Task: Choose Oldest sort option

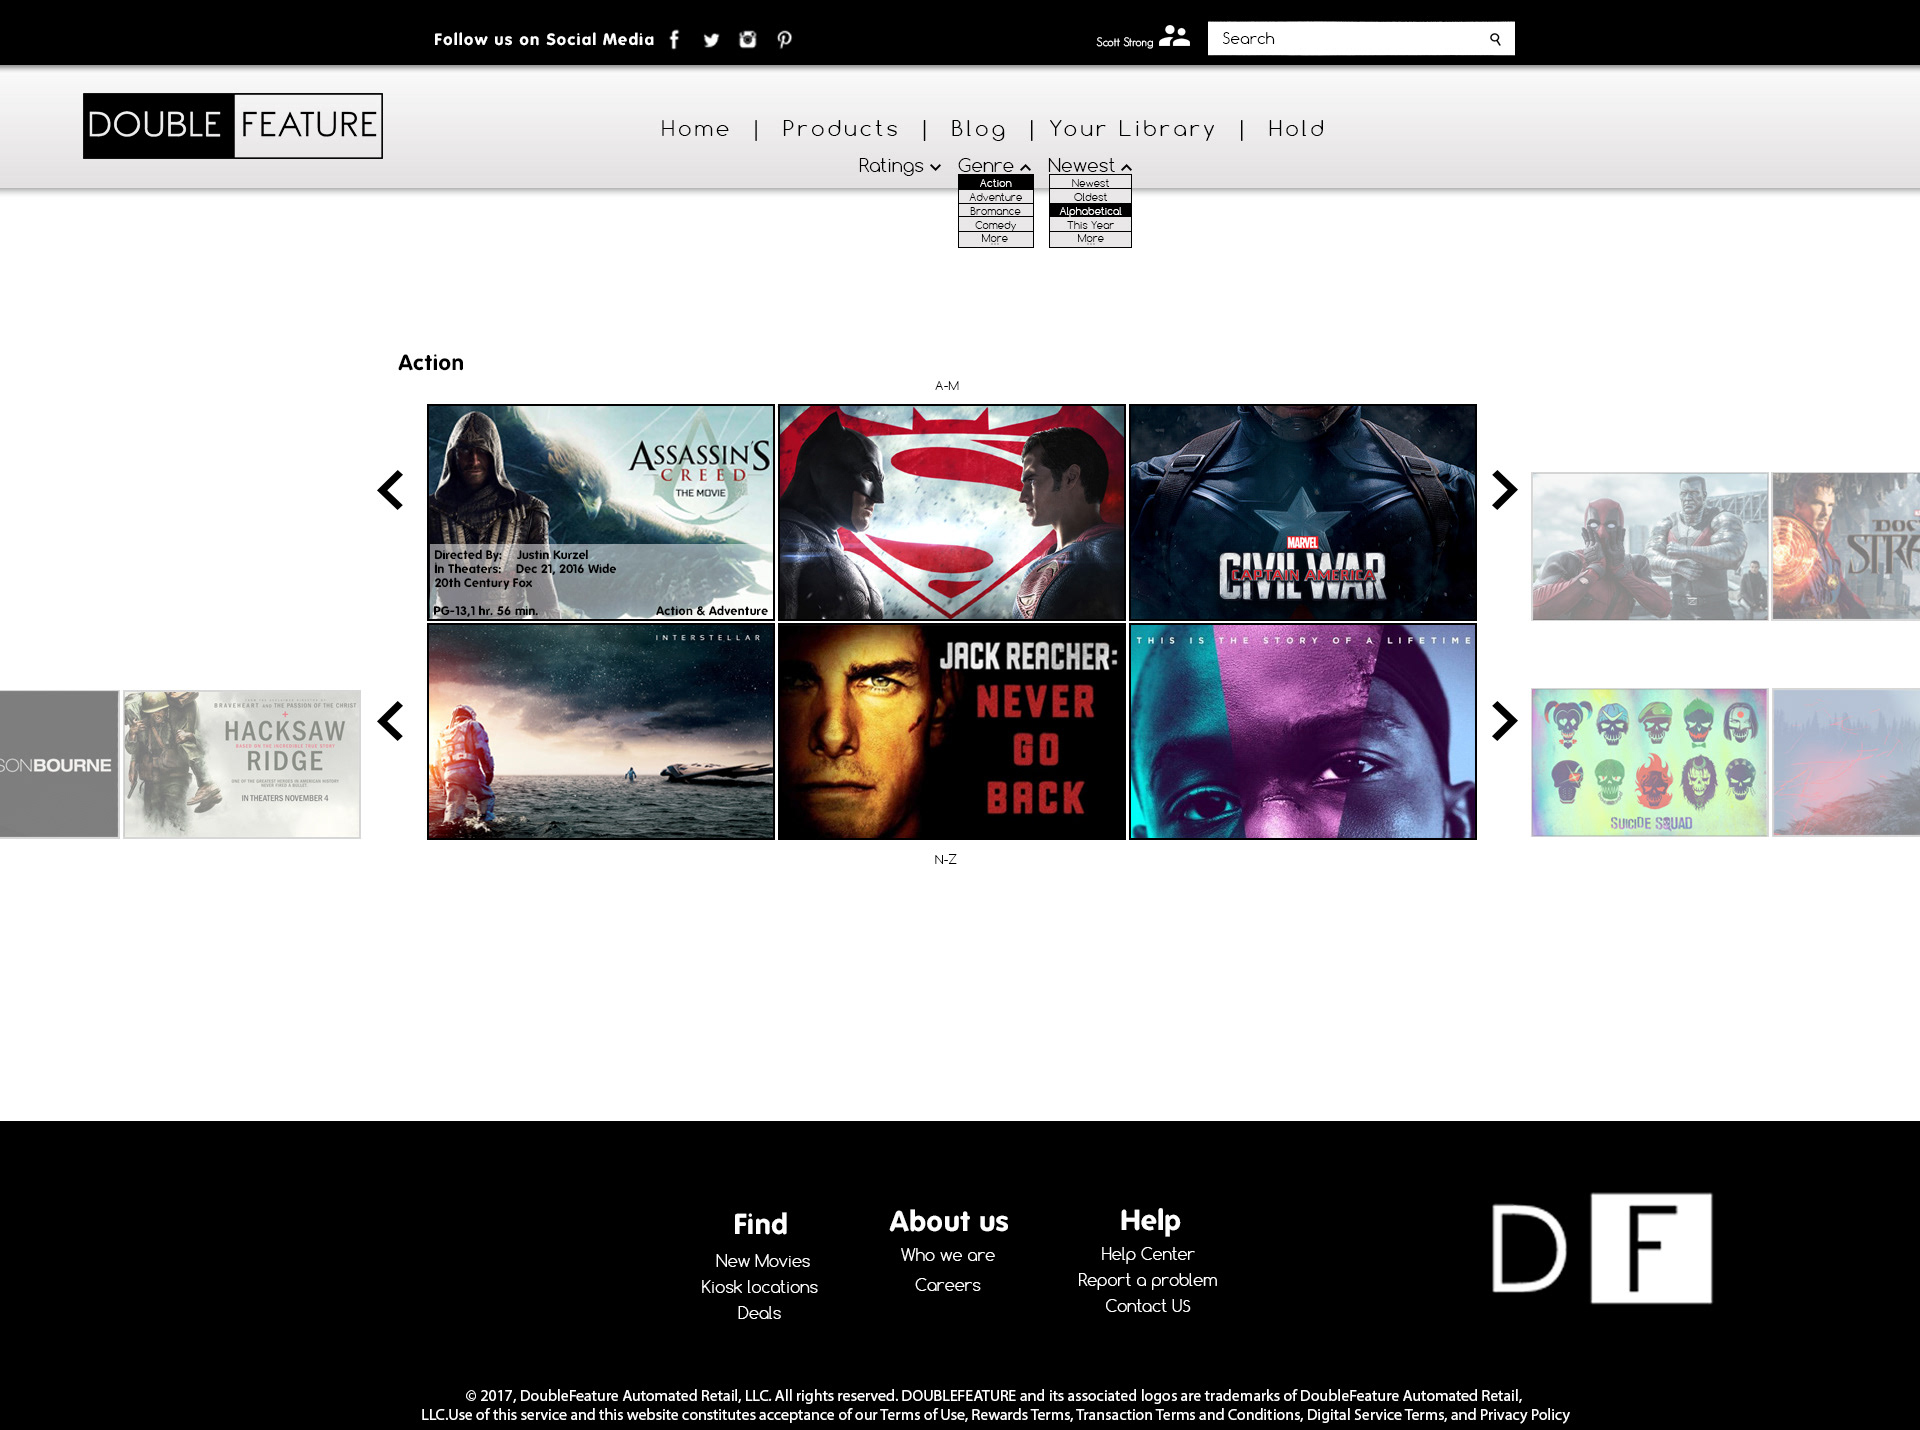Action: (x=1090, y=197)
